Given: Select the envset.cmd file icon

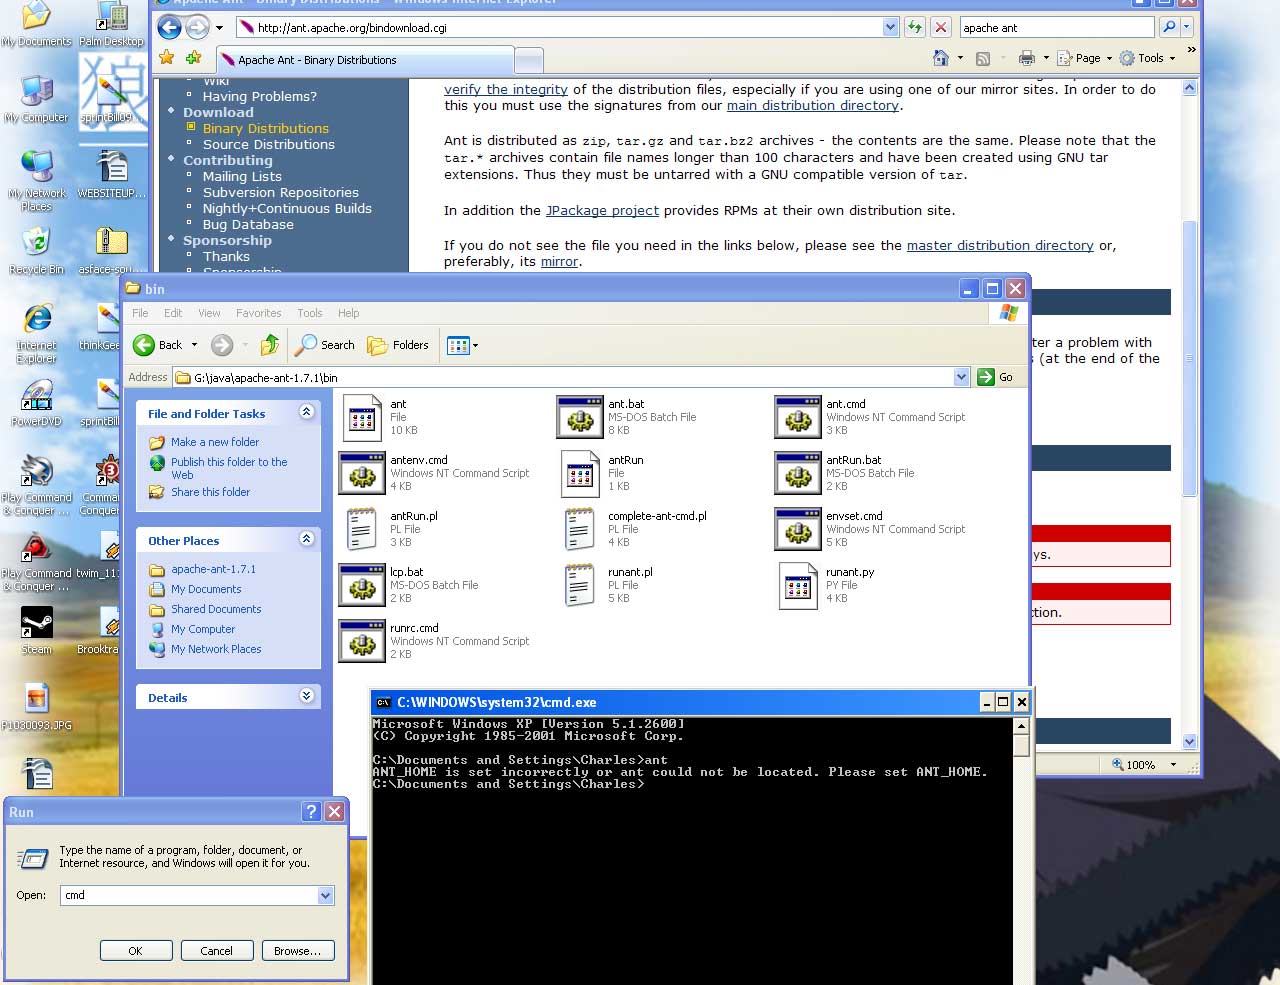Looking at the screenshot, I should click(798, 529).
